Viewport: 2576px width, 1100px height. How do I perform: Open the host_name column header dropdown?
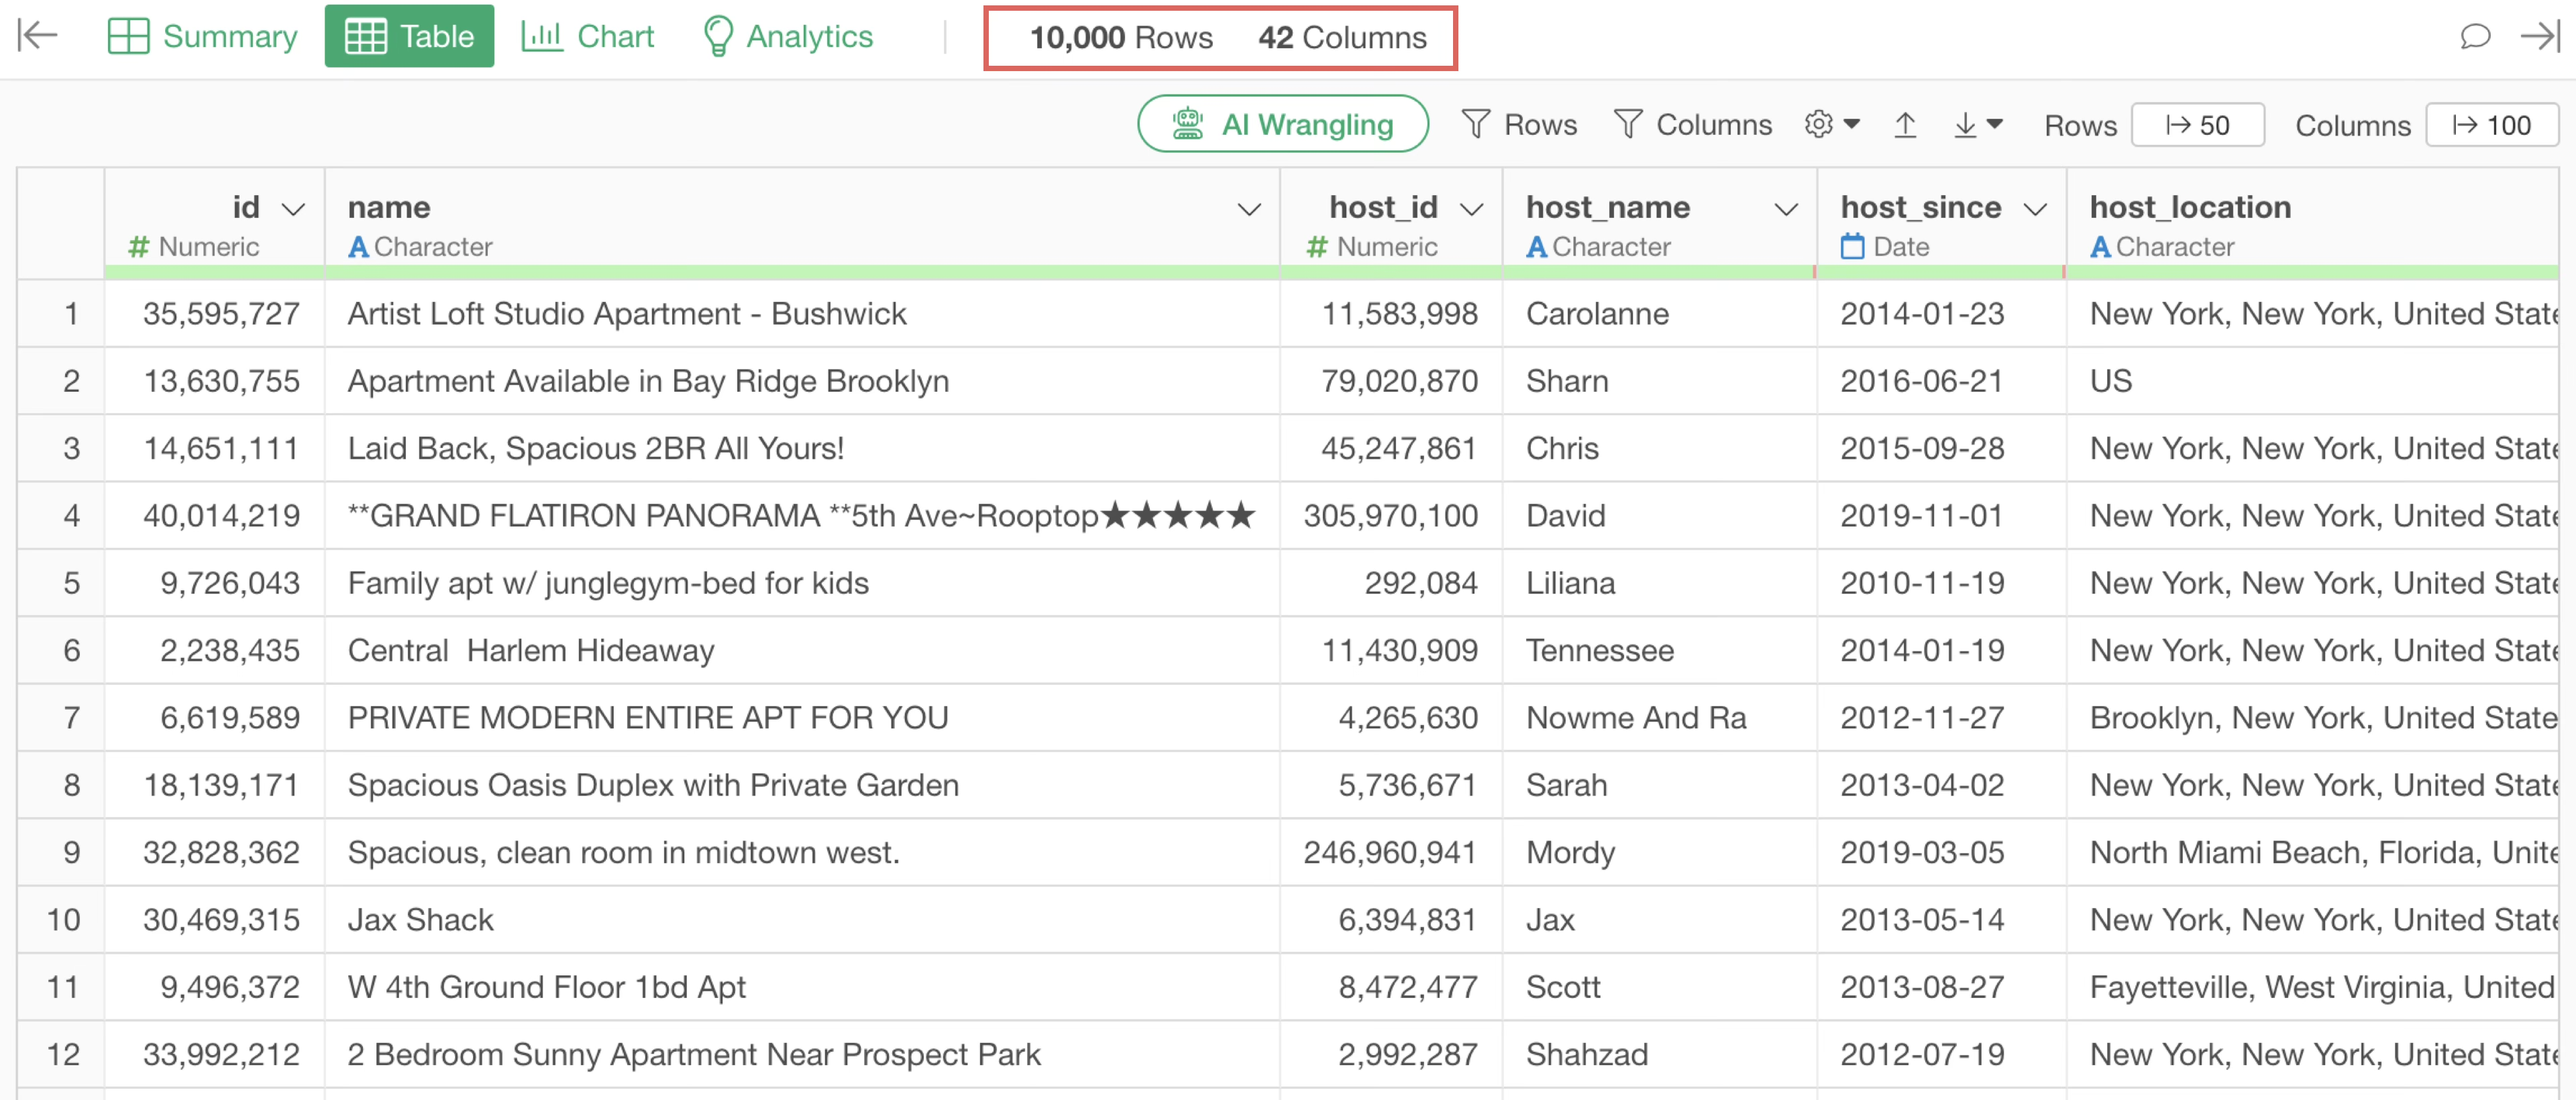pyautogui.click(x=1785, y=209)
